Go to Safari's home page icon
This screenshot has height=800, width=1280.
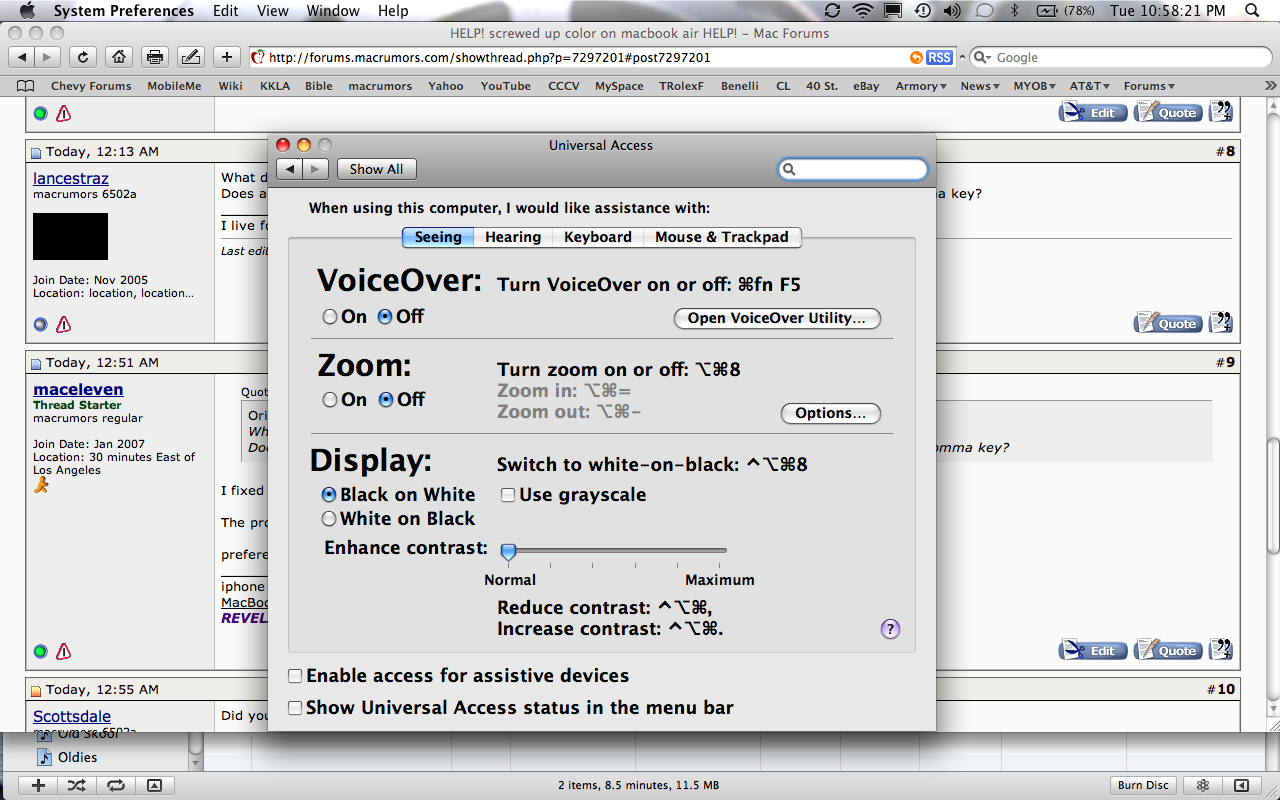118,57
